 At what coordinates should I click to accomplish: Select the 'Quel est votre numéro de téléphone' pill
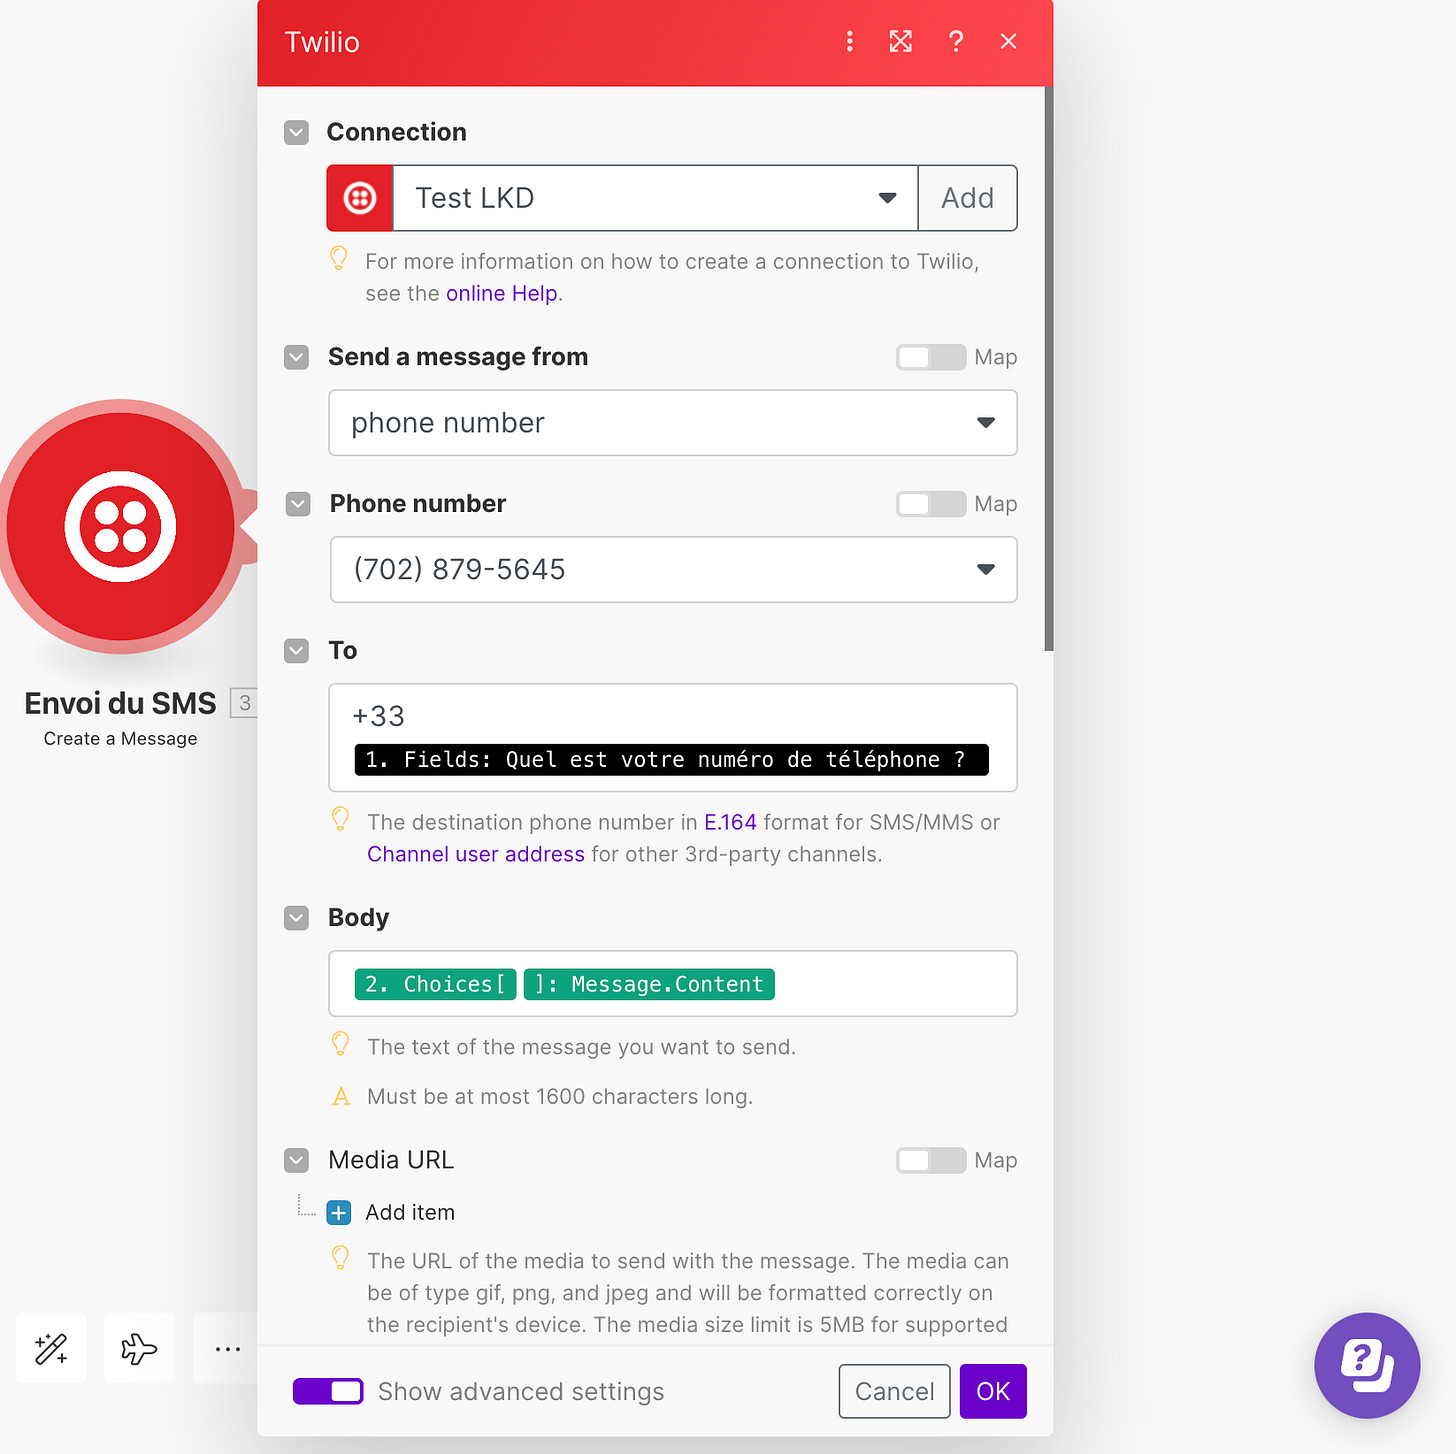(x=671, y=760)
